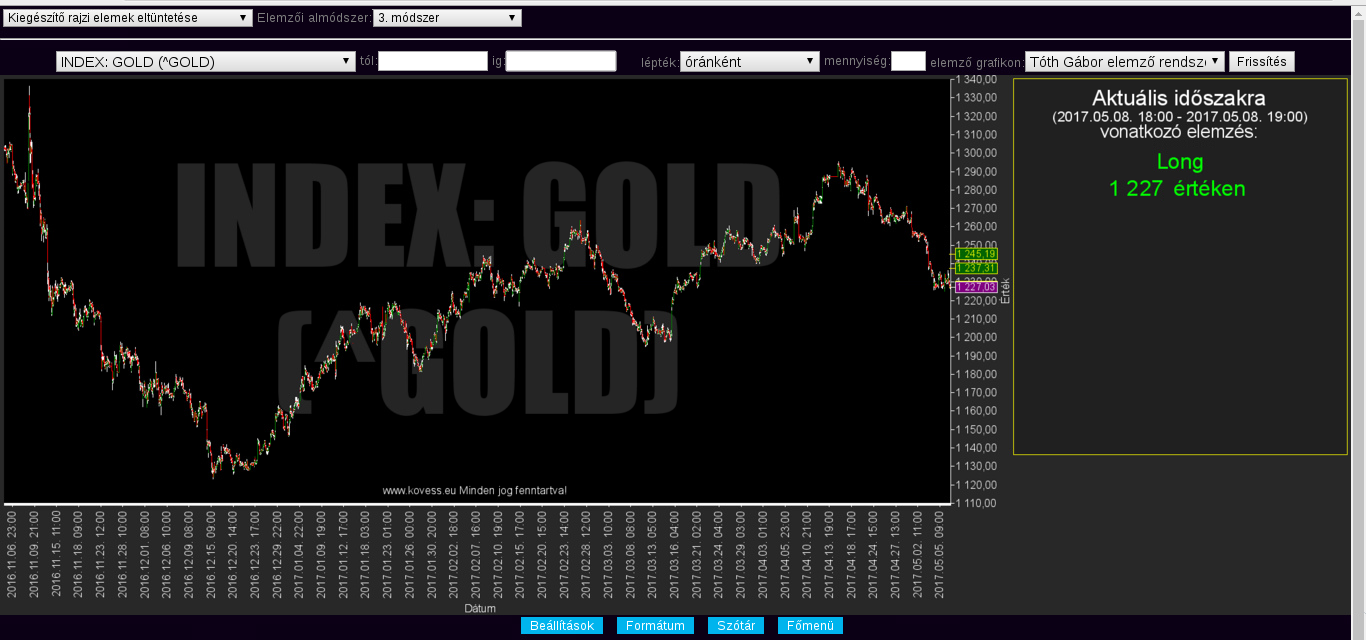Select the green 1 237,31 price label

976,268
